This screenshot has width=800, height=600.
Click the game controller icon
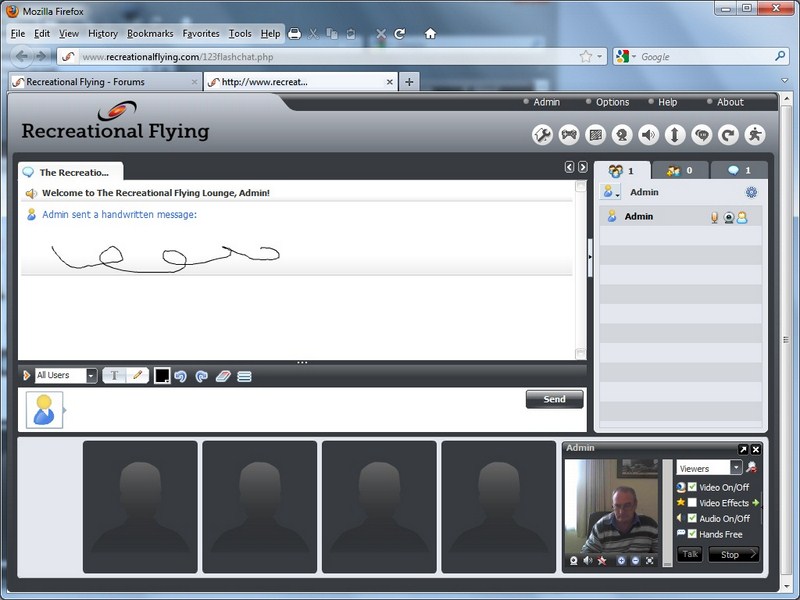(569, 135)
